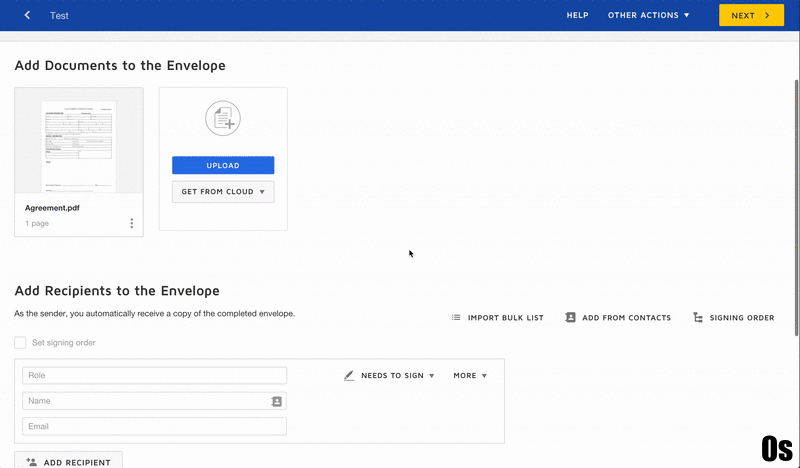Screen dimensions: 800x468
Task: Click into the Email input field
Action: (x=154, y=427)
